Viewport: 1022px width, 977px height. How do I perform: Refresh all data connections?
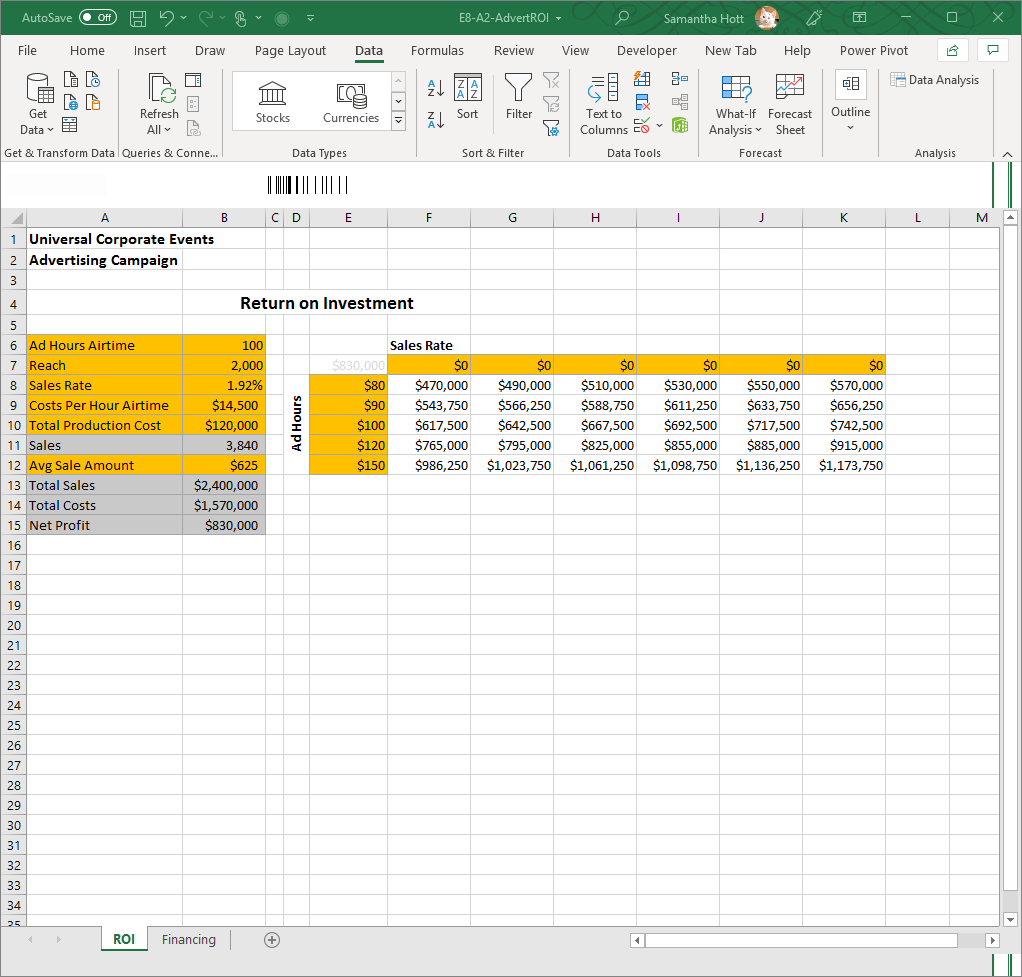[x=158, y=101]
